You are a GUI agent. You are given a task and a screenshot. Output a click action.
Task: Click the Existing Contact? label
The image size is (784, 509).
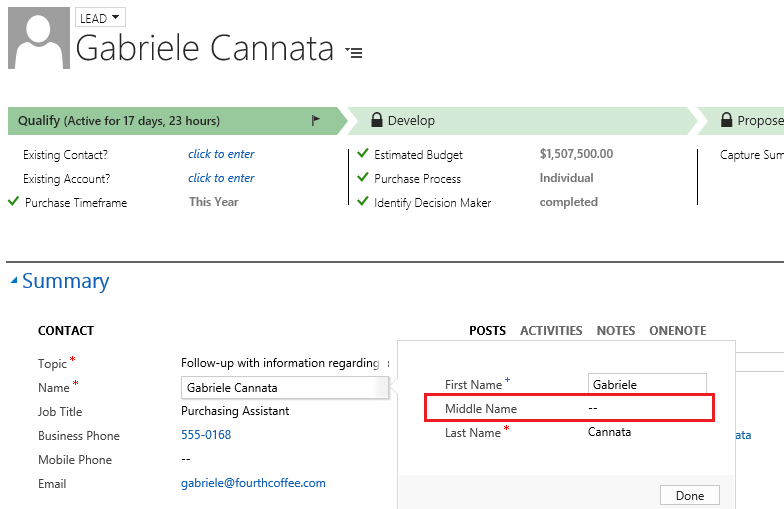point(66,155)
